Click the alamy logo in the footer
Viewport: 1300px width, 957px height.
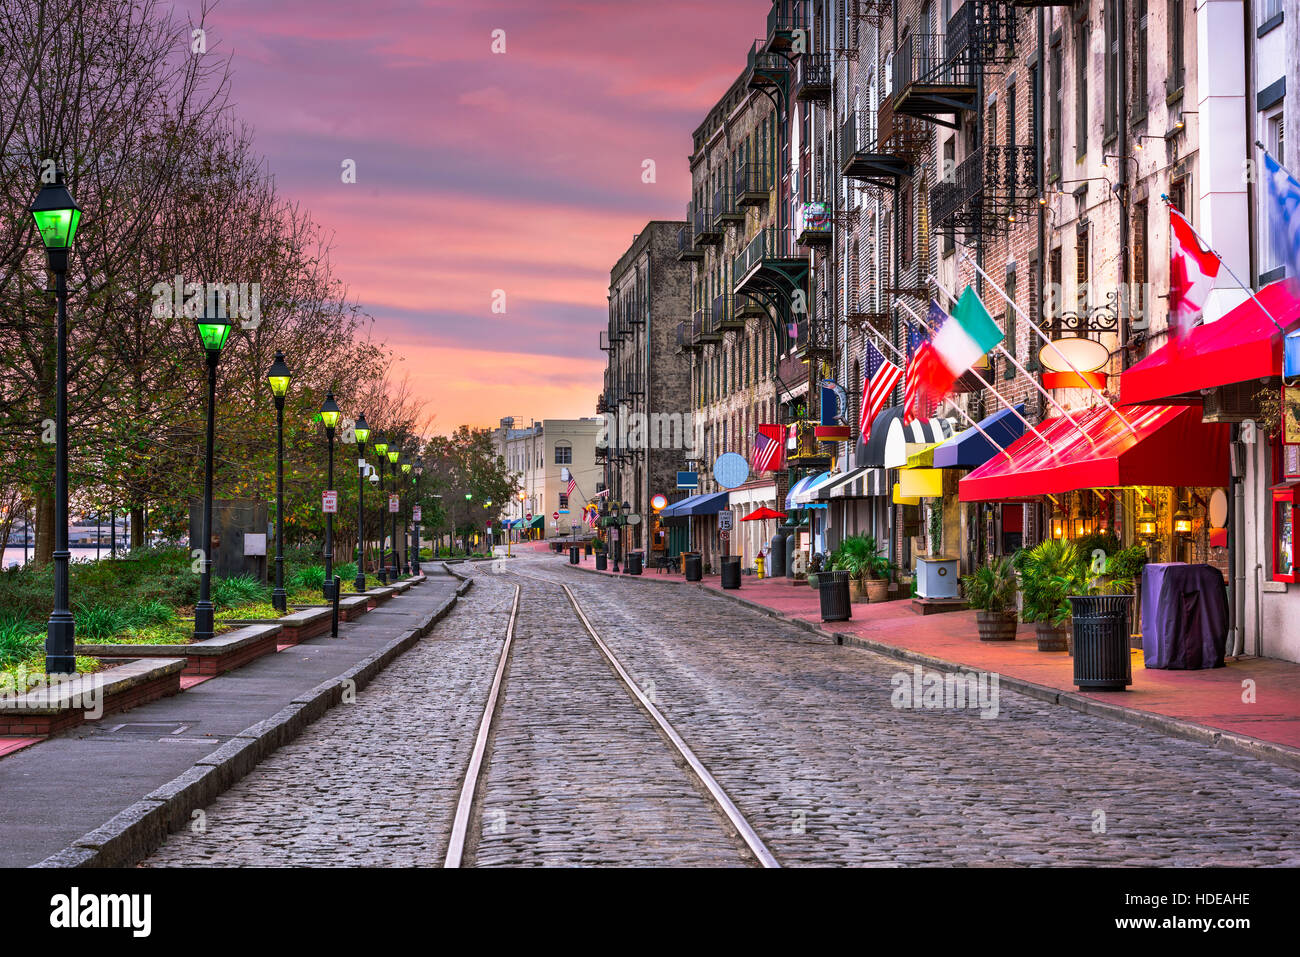[x=101, y=912]
